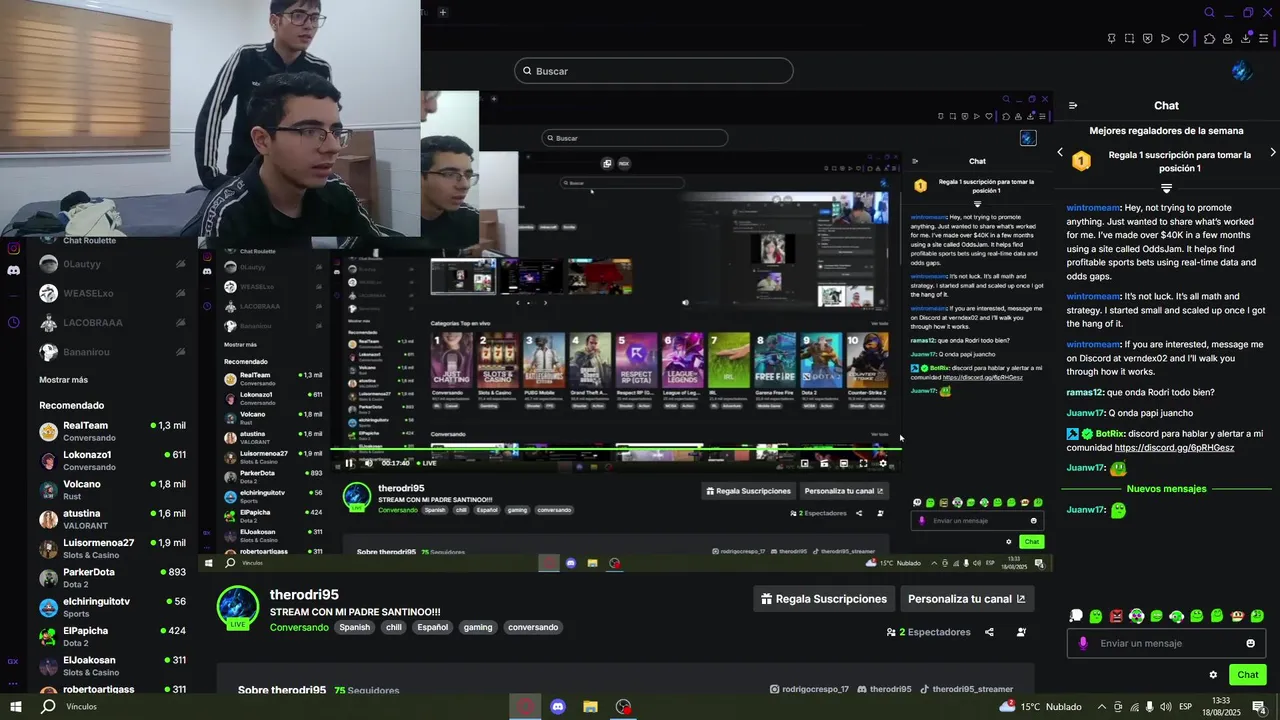
Task: Select the conversando tag
Action: pyautogui.click(x=533, y=628)
